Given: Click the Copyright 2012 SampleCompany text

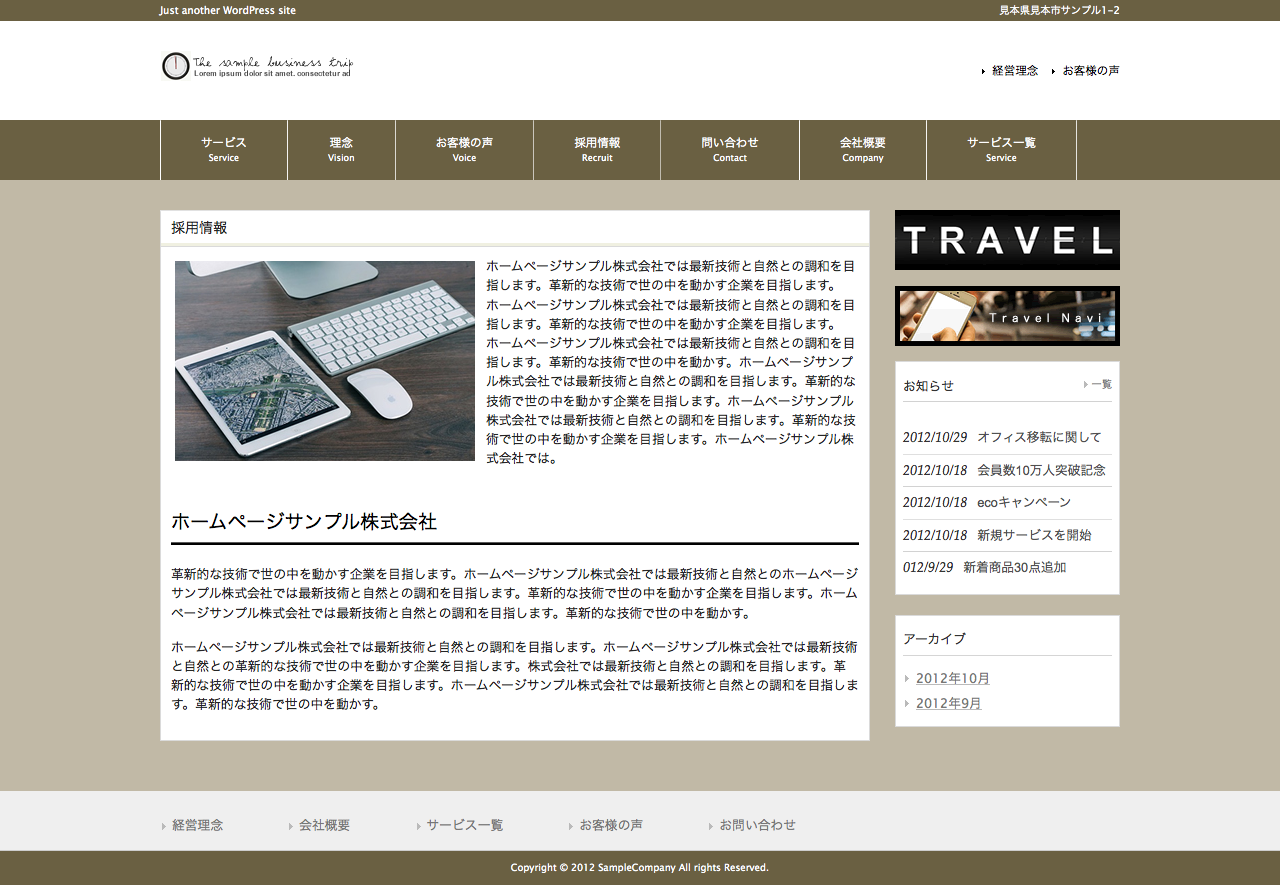Looking at the screenshot, I should point(640,867).
